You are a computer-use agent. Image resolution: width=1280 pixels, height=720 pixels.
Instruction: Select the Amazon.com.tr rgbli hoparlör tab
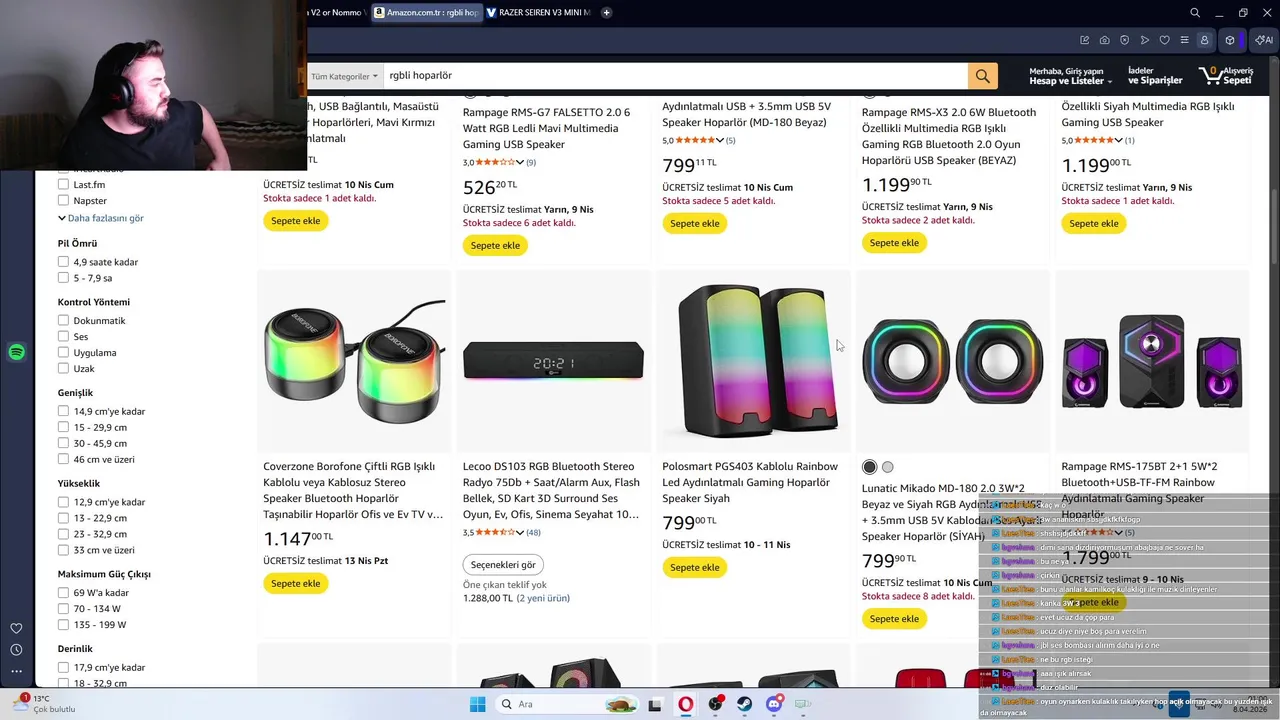(x=425, y=13)
